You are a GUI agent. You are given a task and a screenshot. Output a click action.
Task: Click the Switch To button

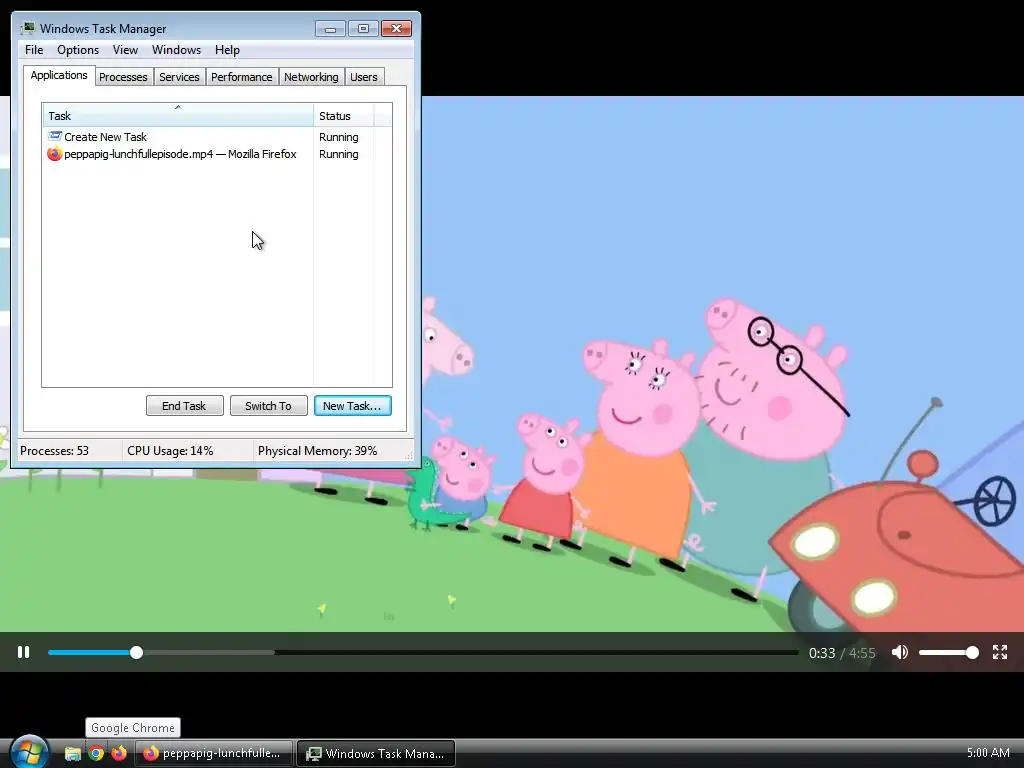point(268,406)
